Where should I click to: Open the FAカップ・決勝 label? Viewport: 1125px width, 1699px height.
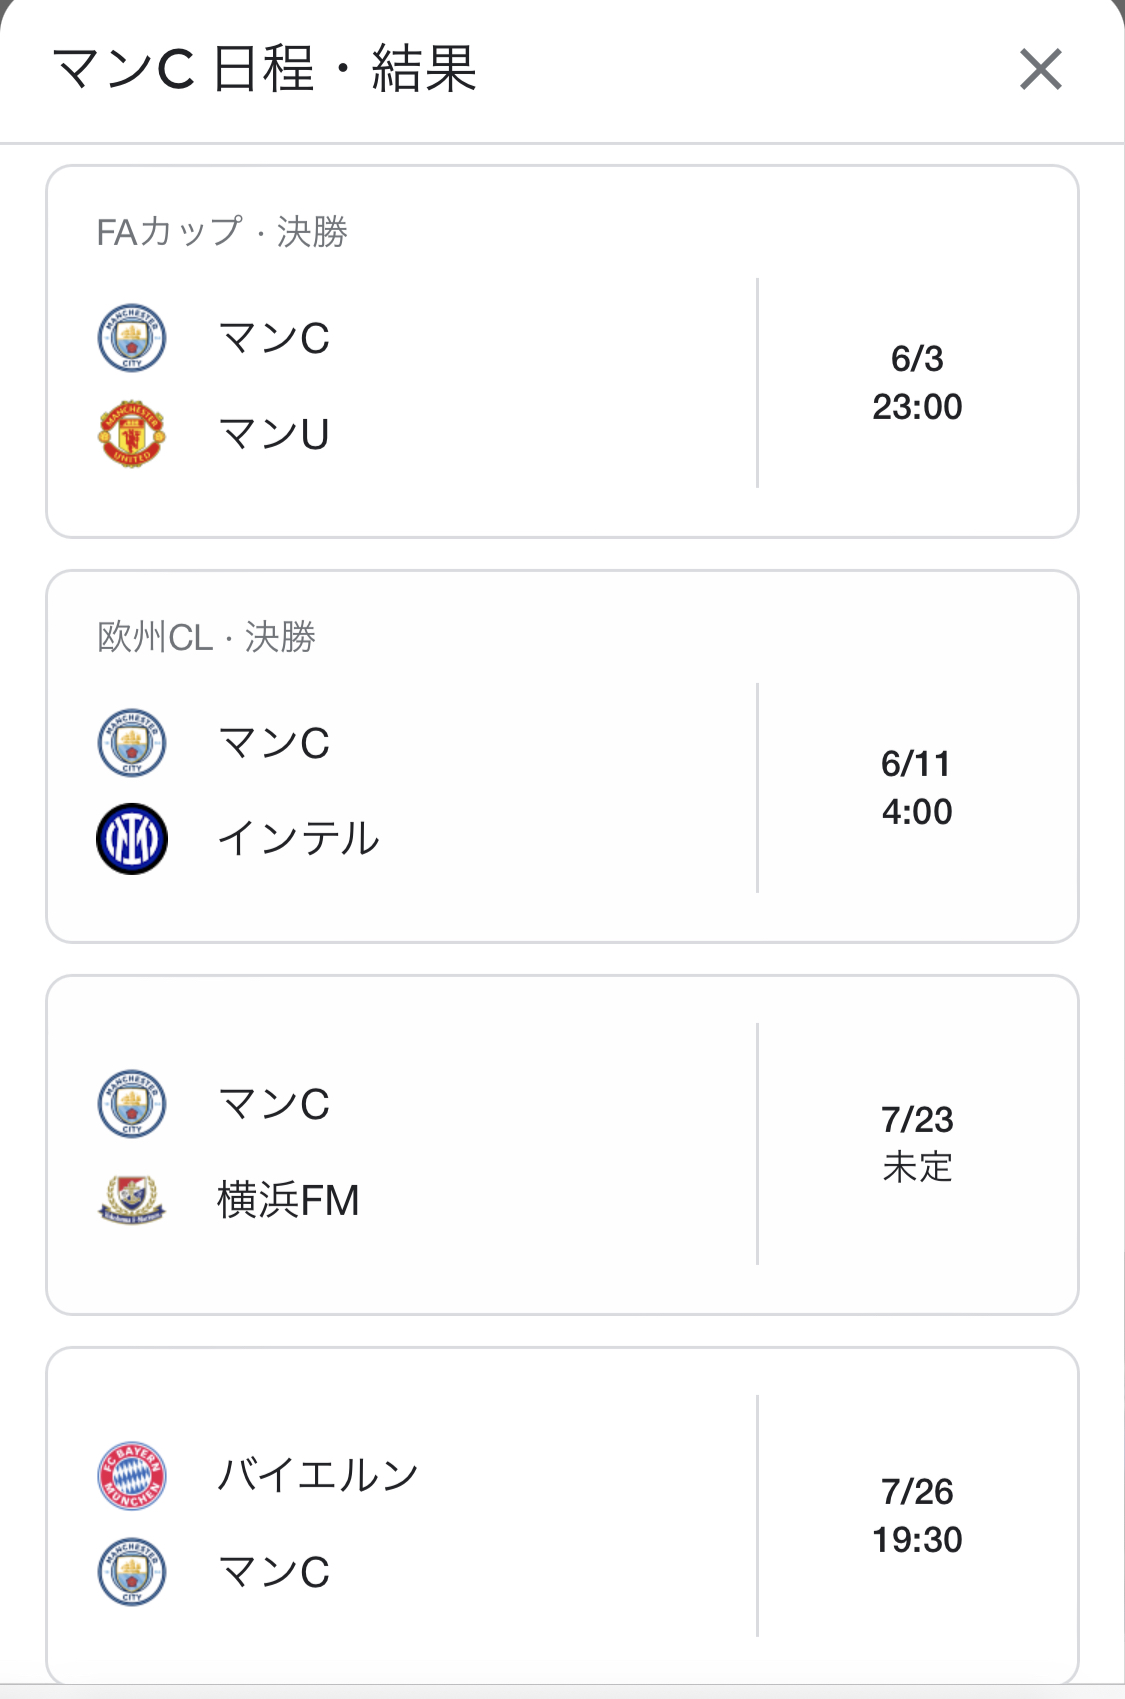tap(222, 232)
